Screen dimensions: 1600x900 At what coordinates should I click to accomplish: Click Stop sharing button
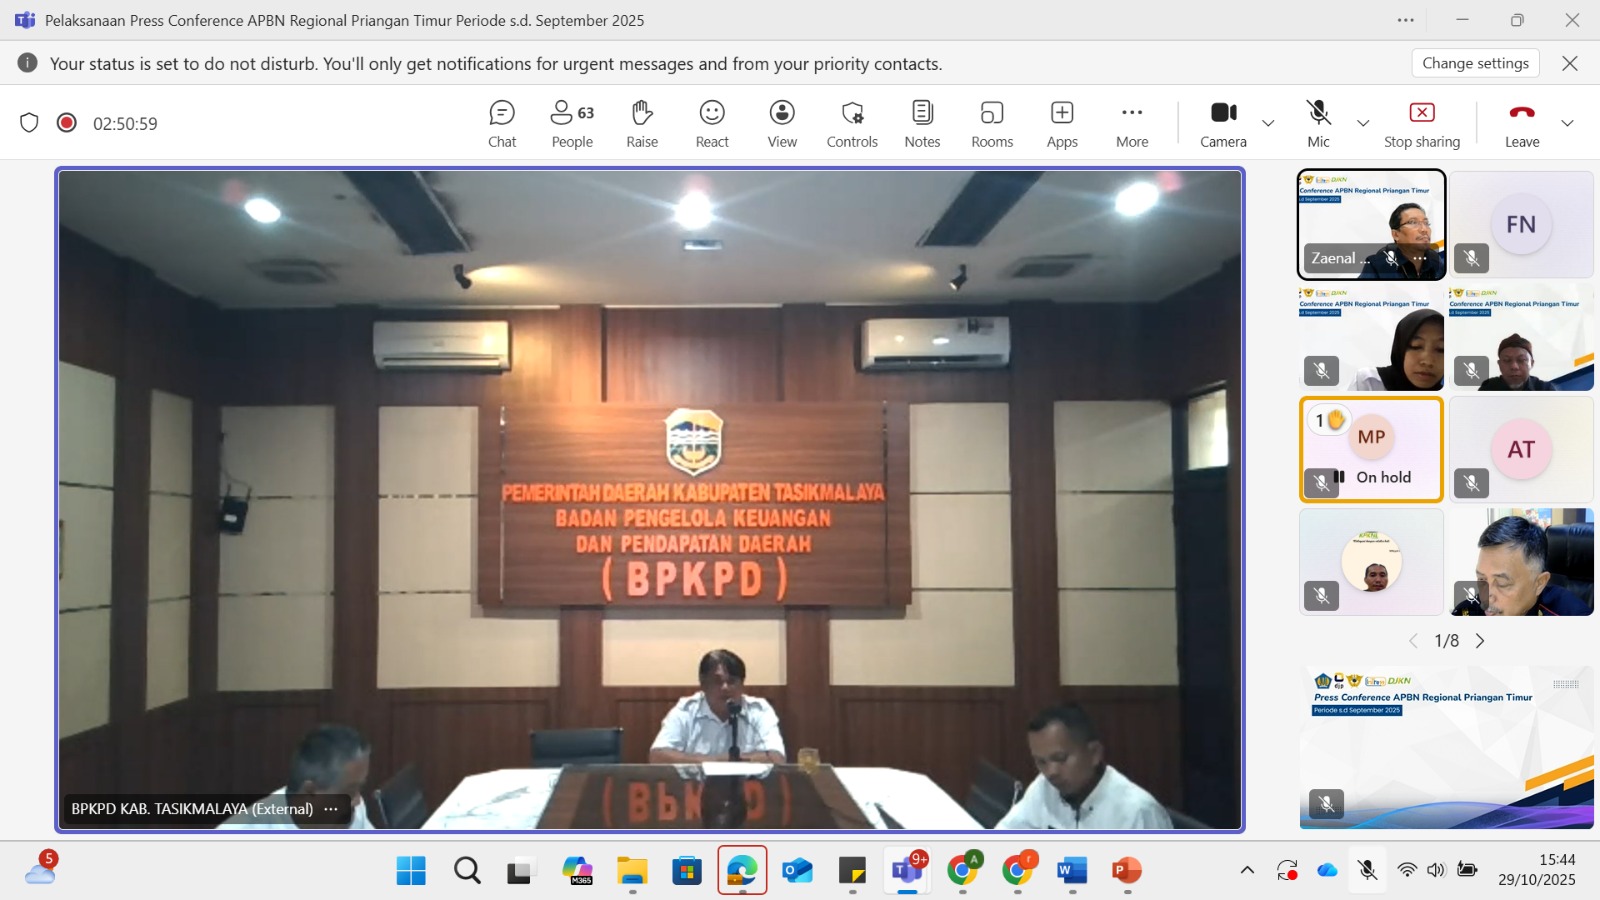(1422, 124)
